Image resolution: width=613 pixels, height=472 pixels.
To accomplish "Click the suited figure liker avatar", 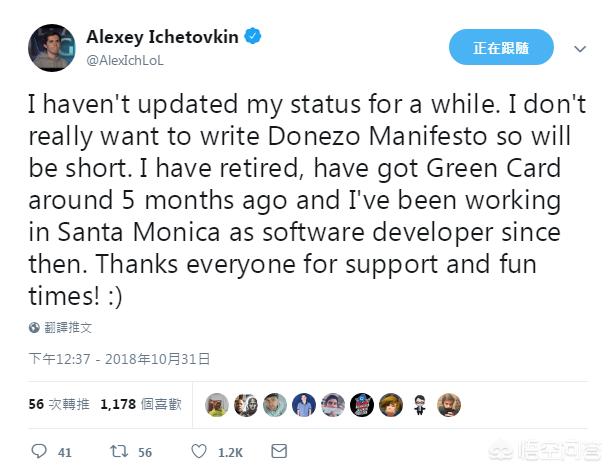I will tap(420, 405).
